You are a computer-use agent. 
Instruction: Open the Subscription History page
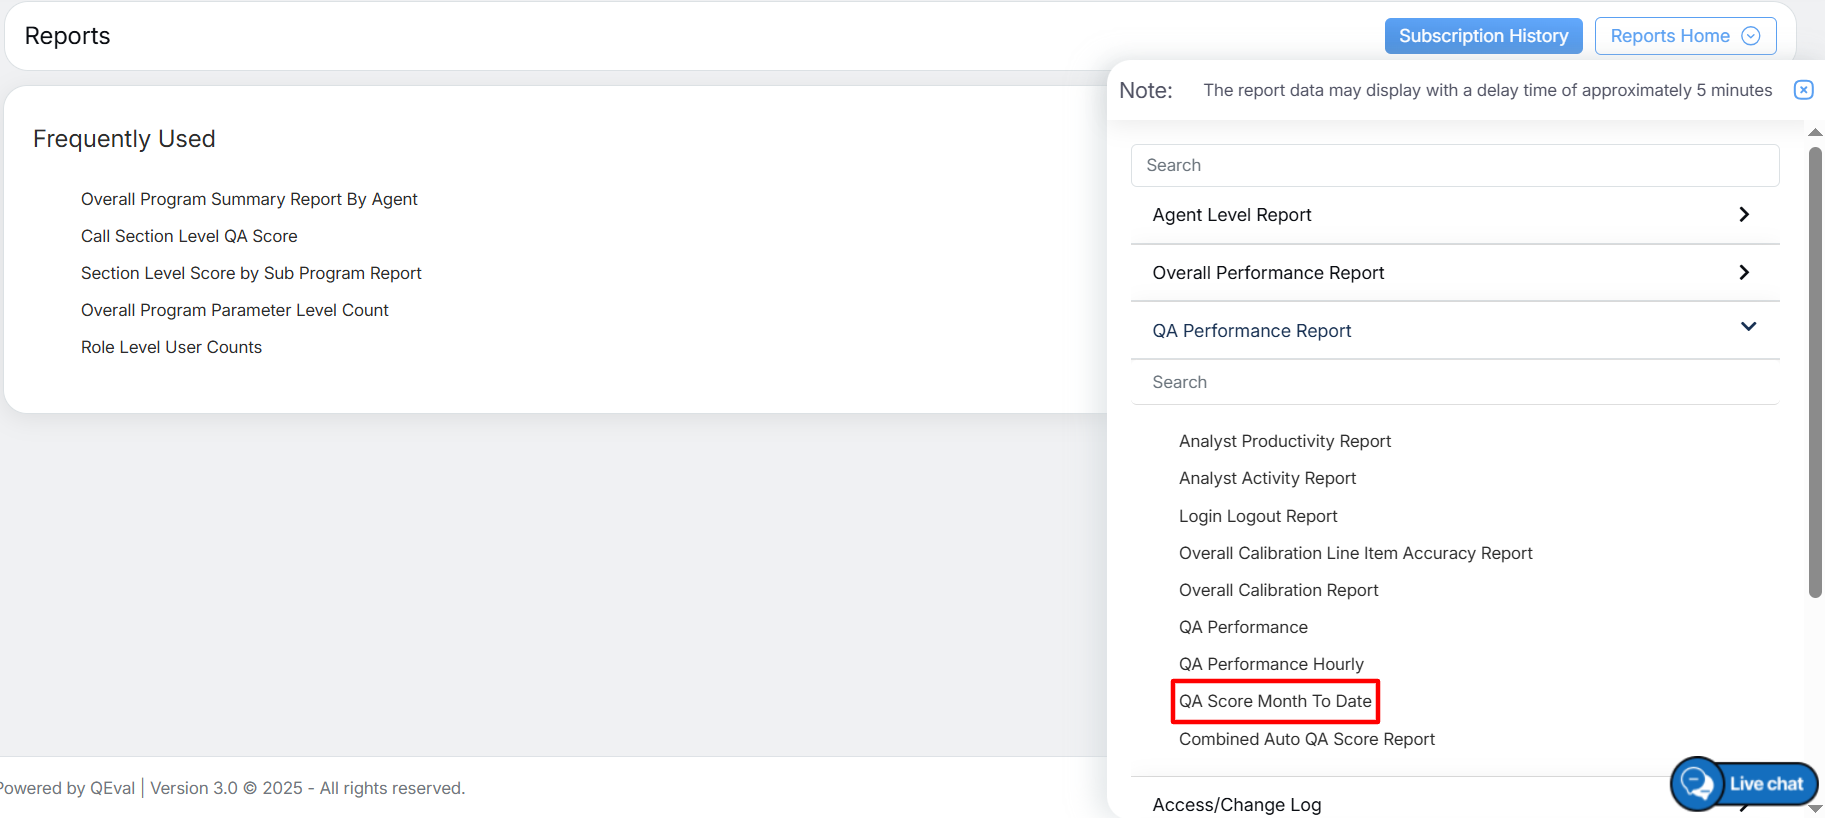(1482, 36)
